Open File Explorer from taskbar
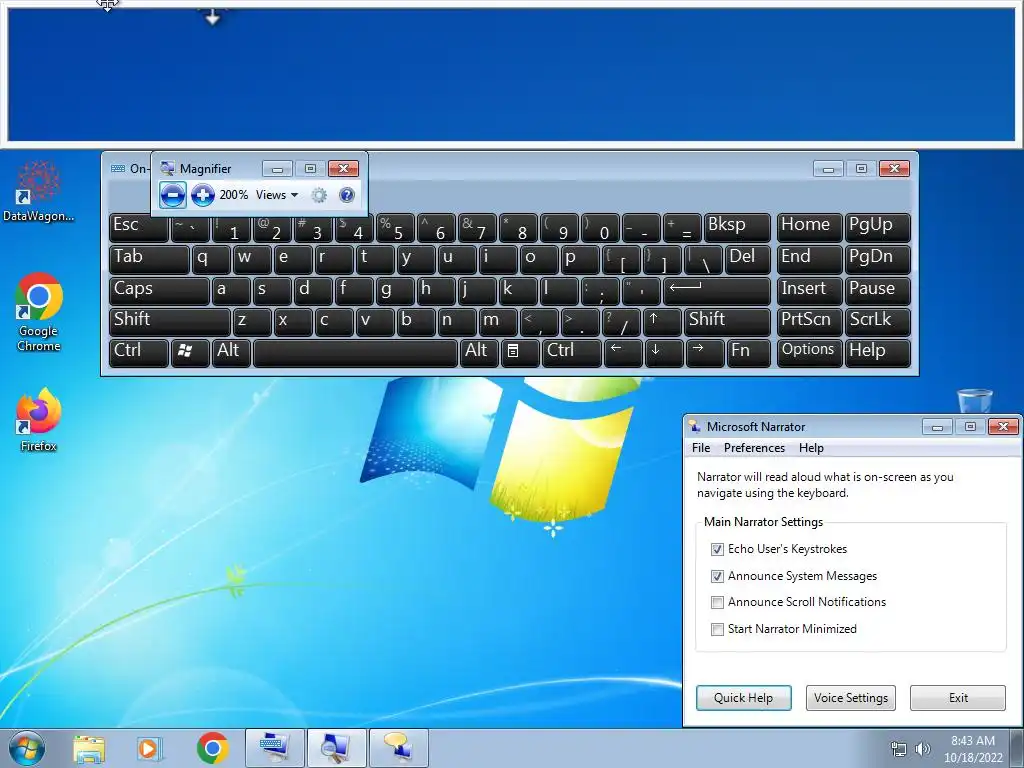1024x768 pixels. tap(89, 748)
